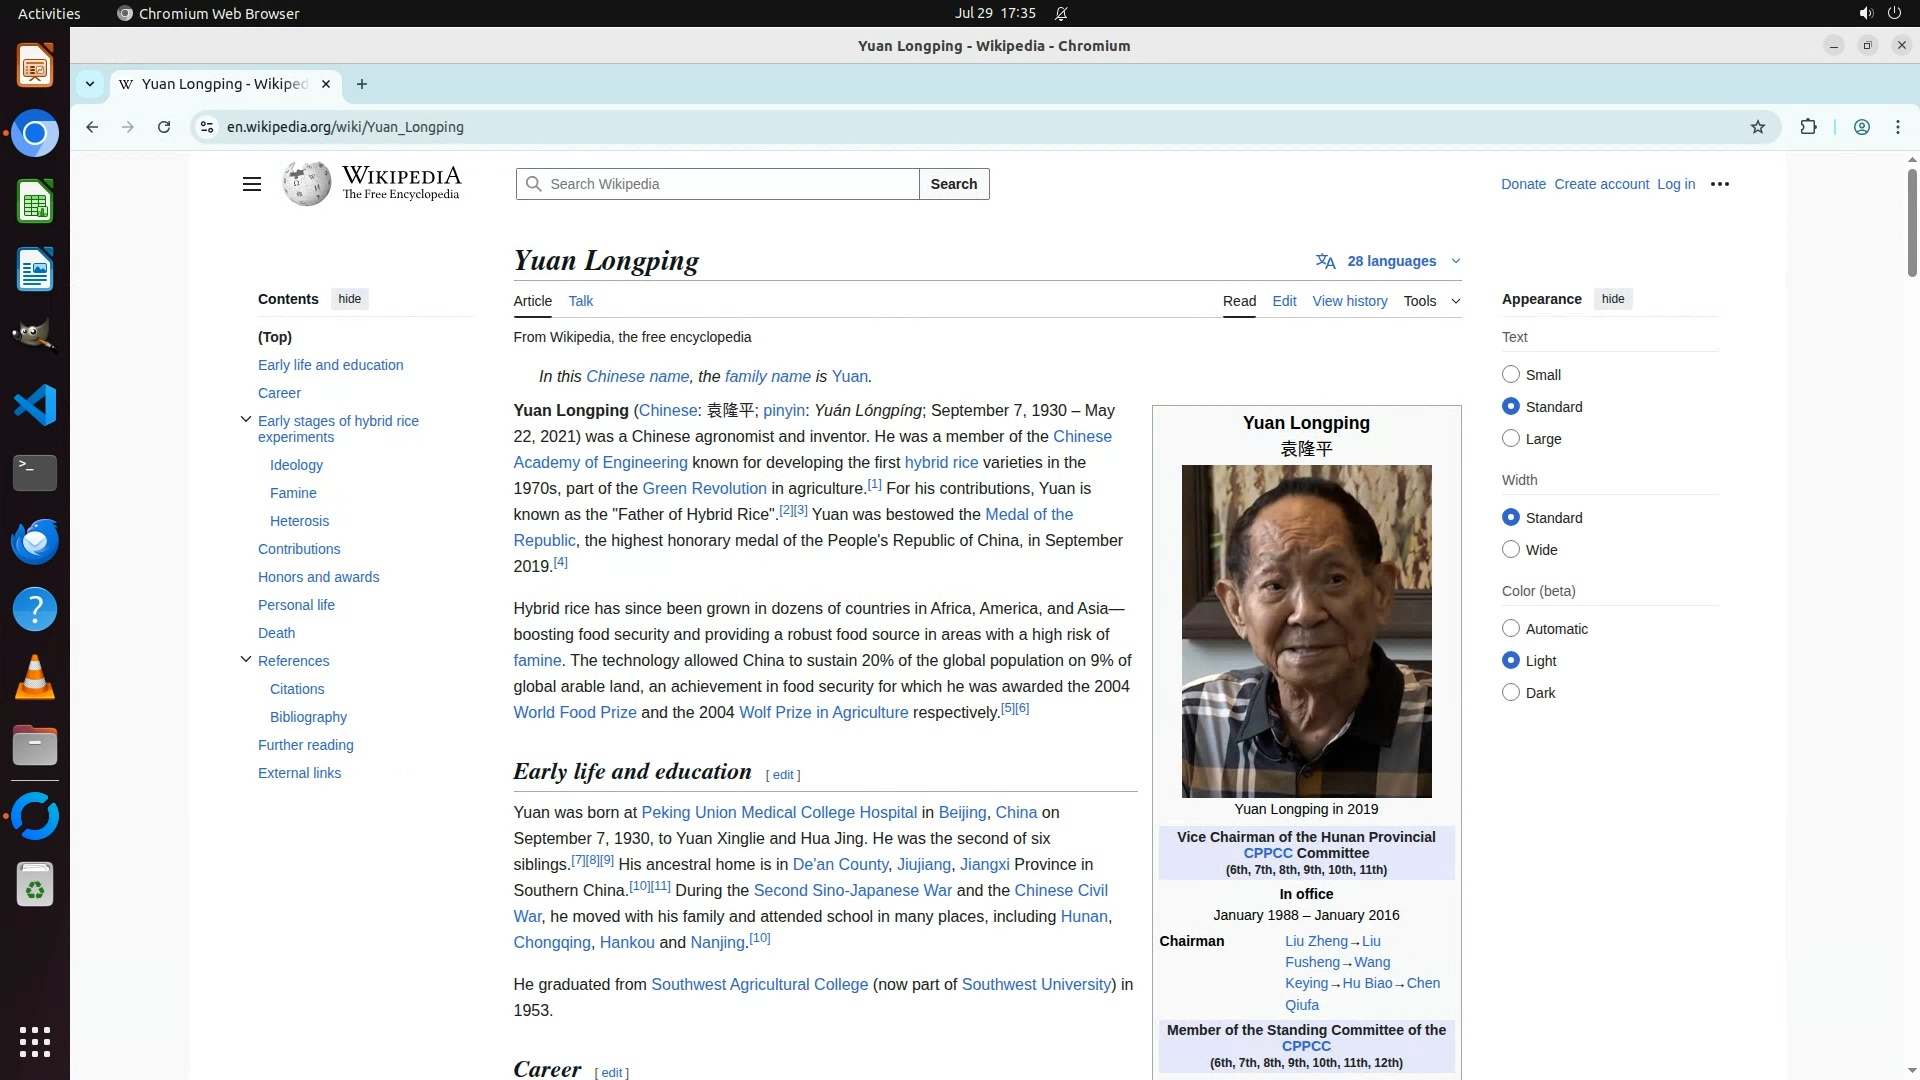Screen dimensions: 1920x1080
Task: Open the Tools dropdown menu
Action: pos(1431,301)
